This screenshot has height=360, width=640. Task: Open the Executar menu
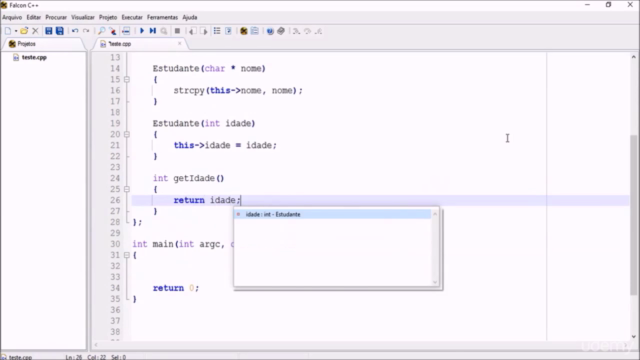(132, 17)
